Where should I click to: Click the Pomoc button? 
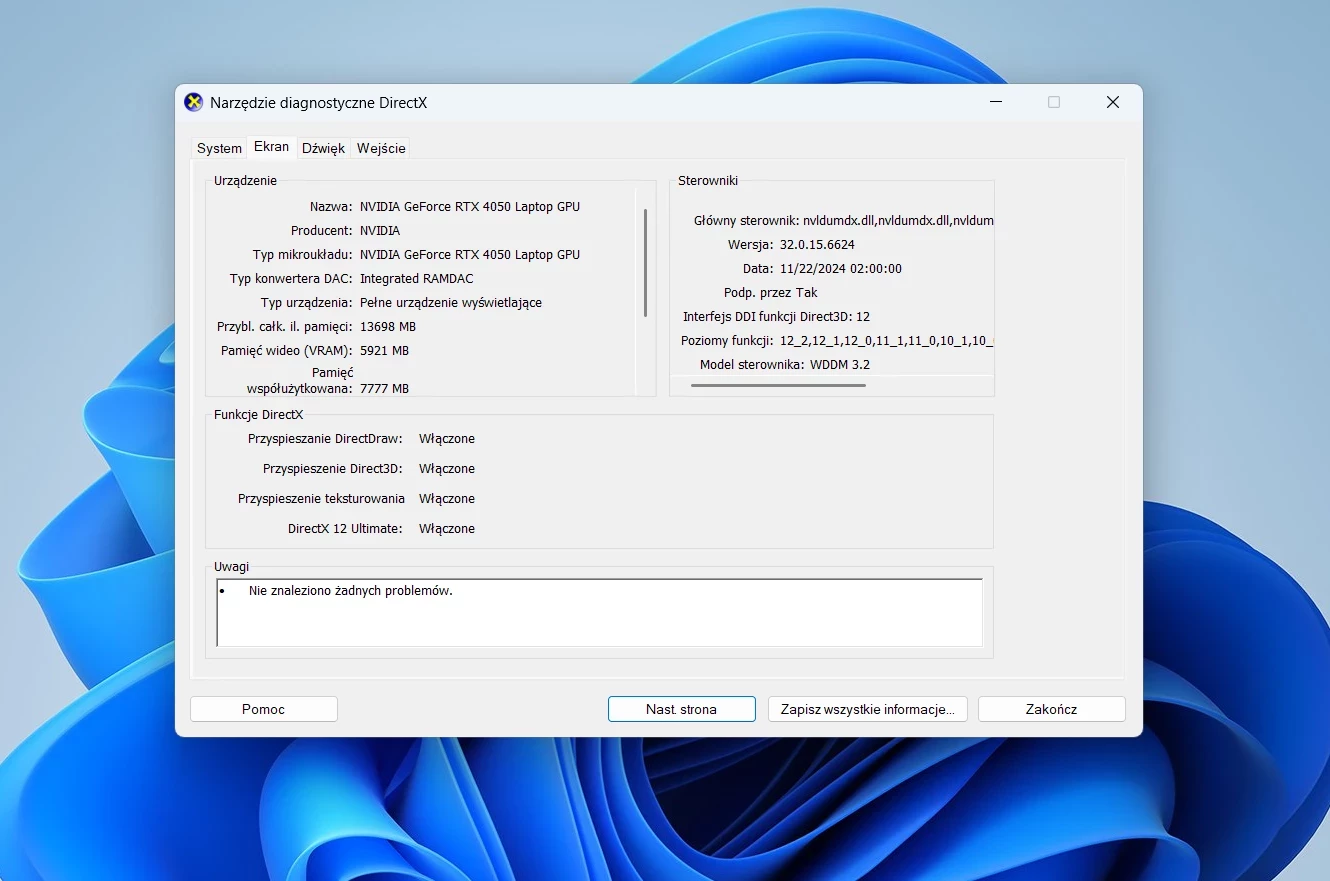tap(264, 709)
